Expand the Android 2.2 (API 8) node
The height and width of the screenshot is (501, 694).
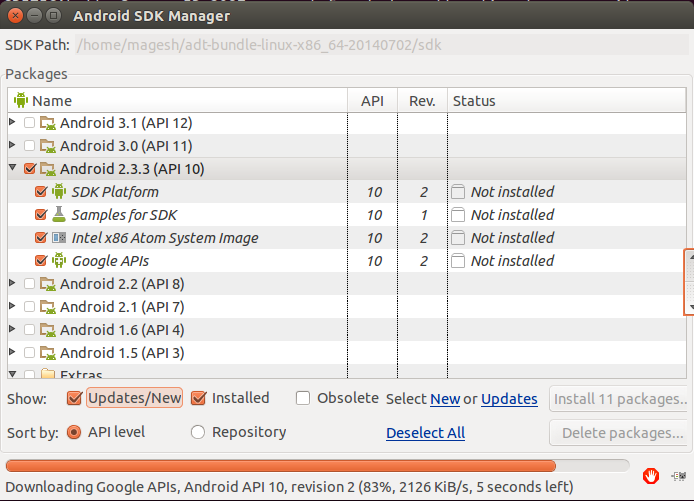pyautogui.click(x=12, y=283)
